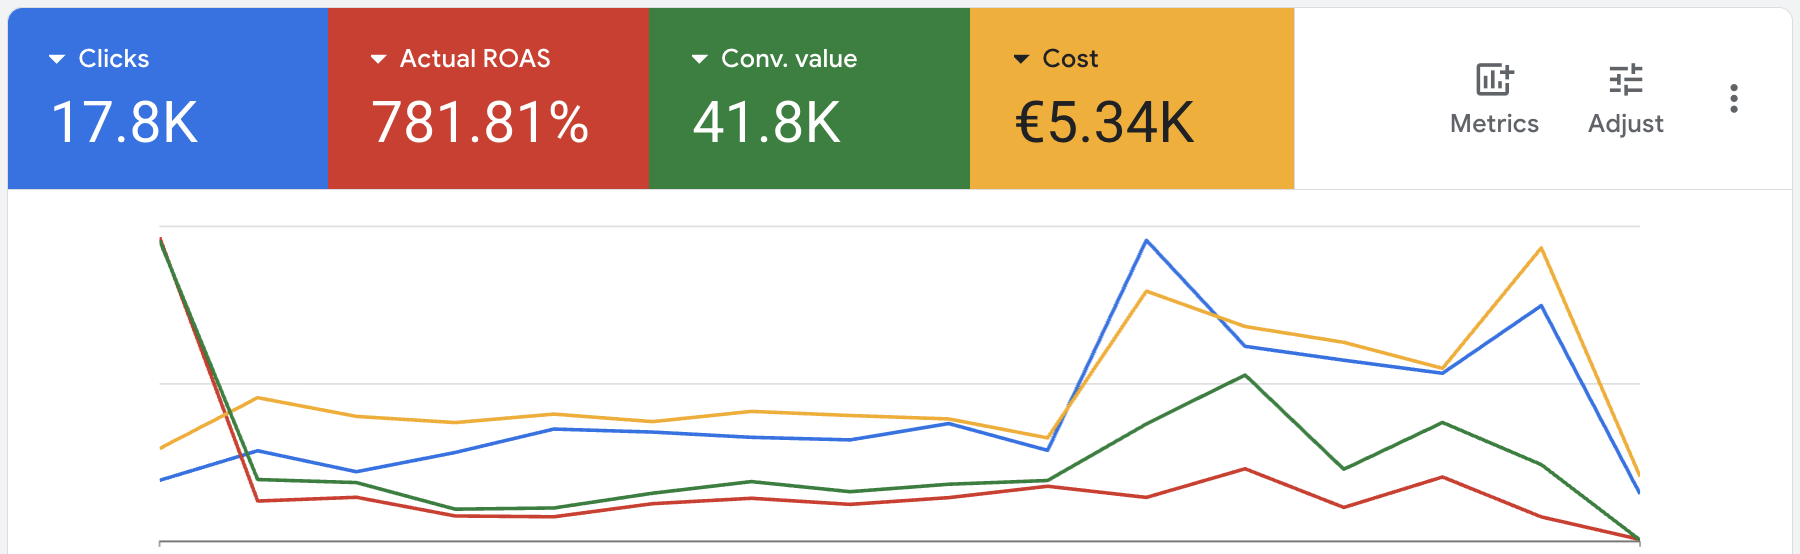Click the green line's mid-chart peak
1800x554 pixels.
pos(1245,375)
